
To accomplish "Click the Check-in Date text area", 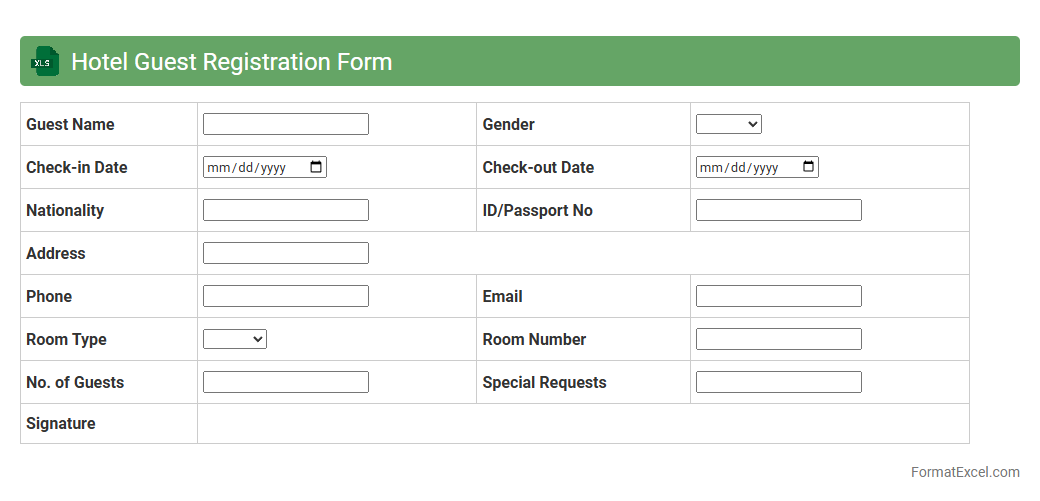I will (x=250, y=168).
